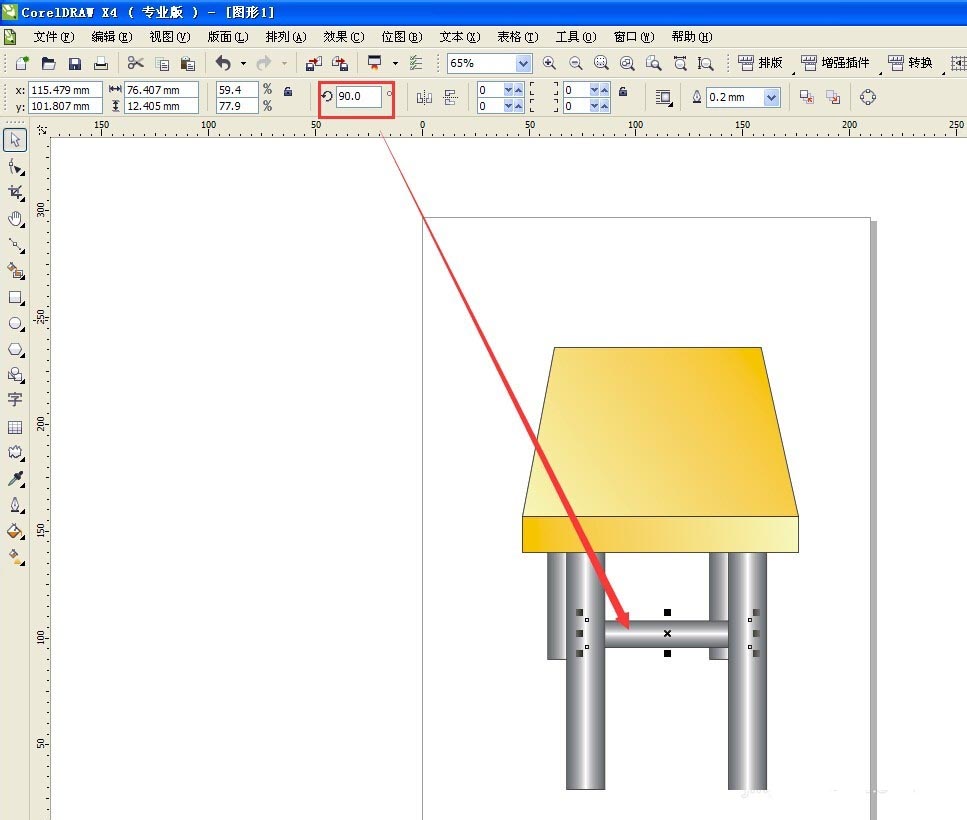Image resolution: width=967 pixels, height=820 pixels.
Task: Click the 排版 button
Action: (761, 63)
